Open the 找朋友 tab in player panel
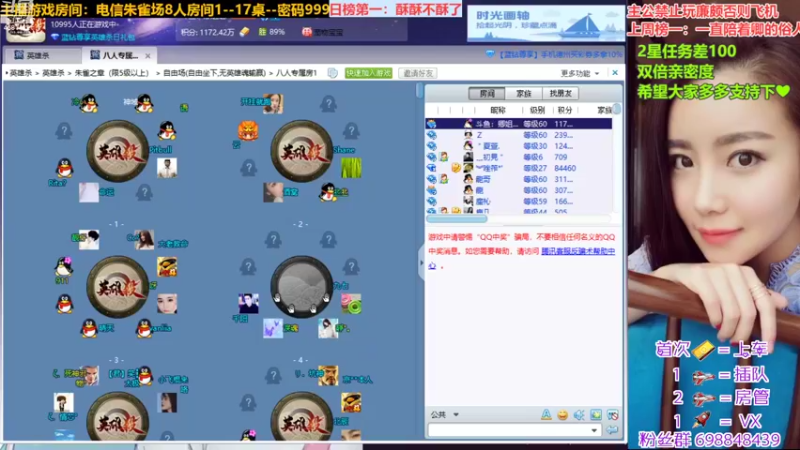This screenshot has width=800, height=450. point(560,93)
